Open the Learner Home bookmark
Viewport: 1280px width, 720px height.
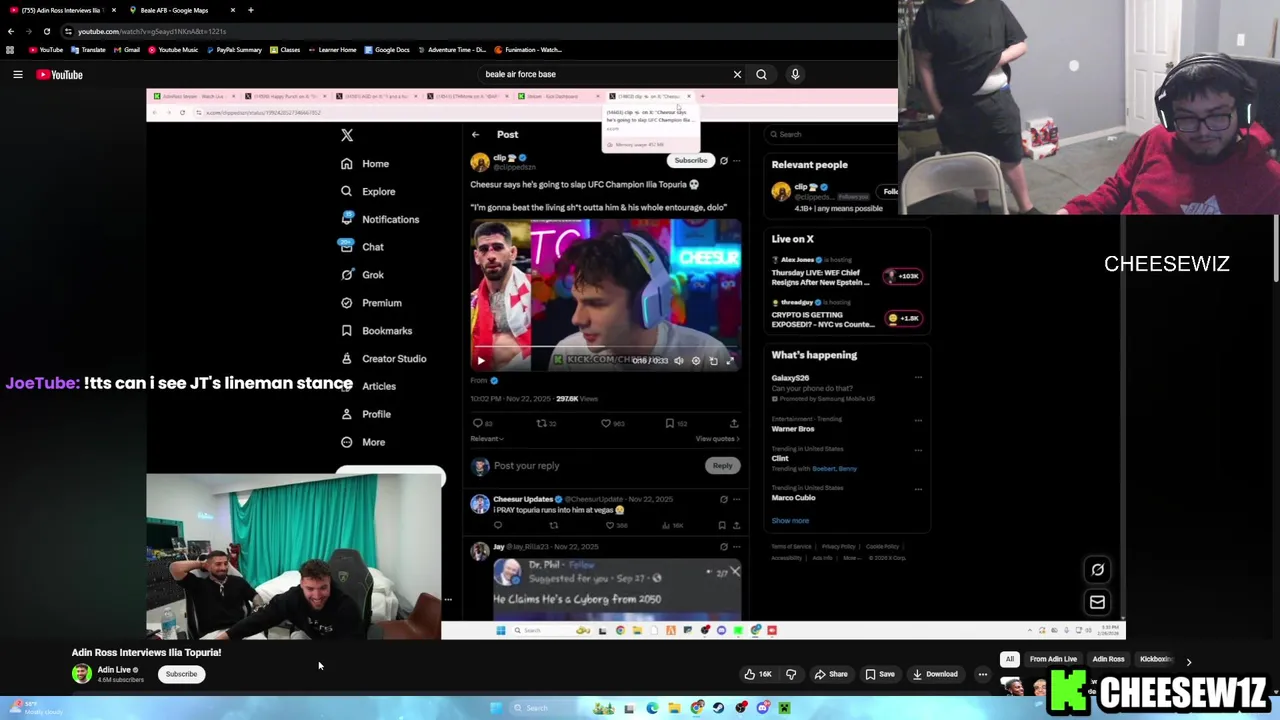click(x=332, y=50)
